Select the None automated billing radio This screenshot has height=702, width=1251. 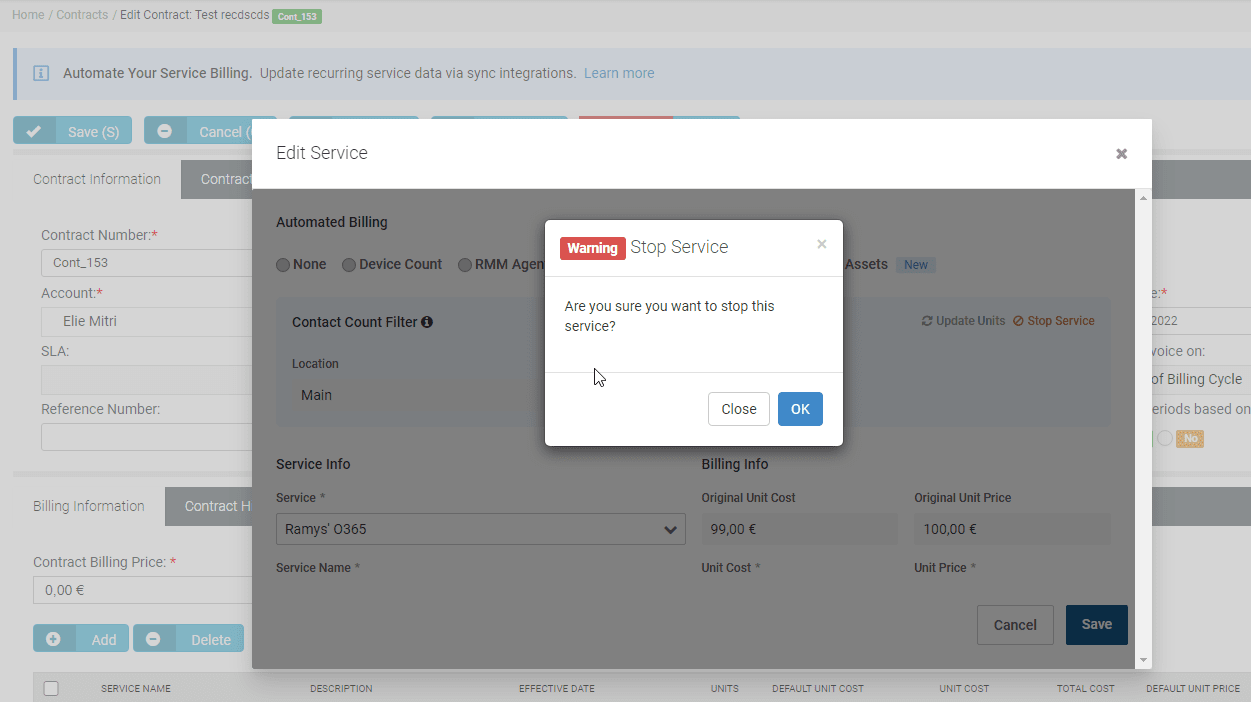coord(283,265)
